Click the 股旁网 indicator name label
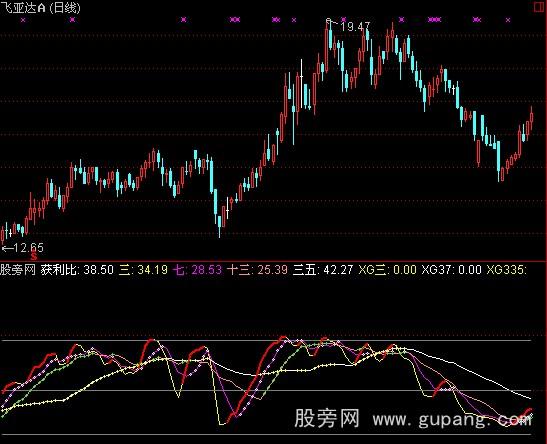Image resolution: width=547 pixels, height=444 pixels. (x=18, y=270)
